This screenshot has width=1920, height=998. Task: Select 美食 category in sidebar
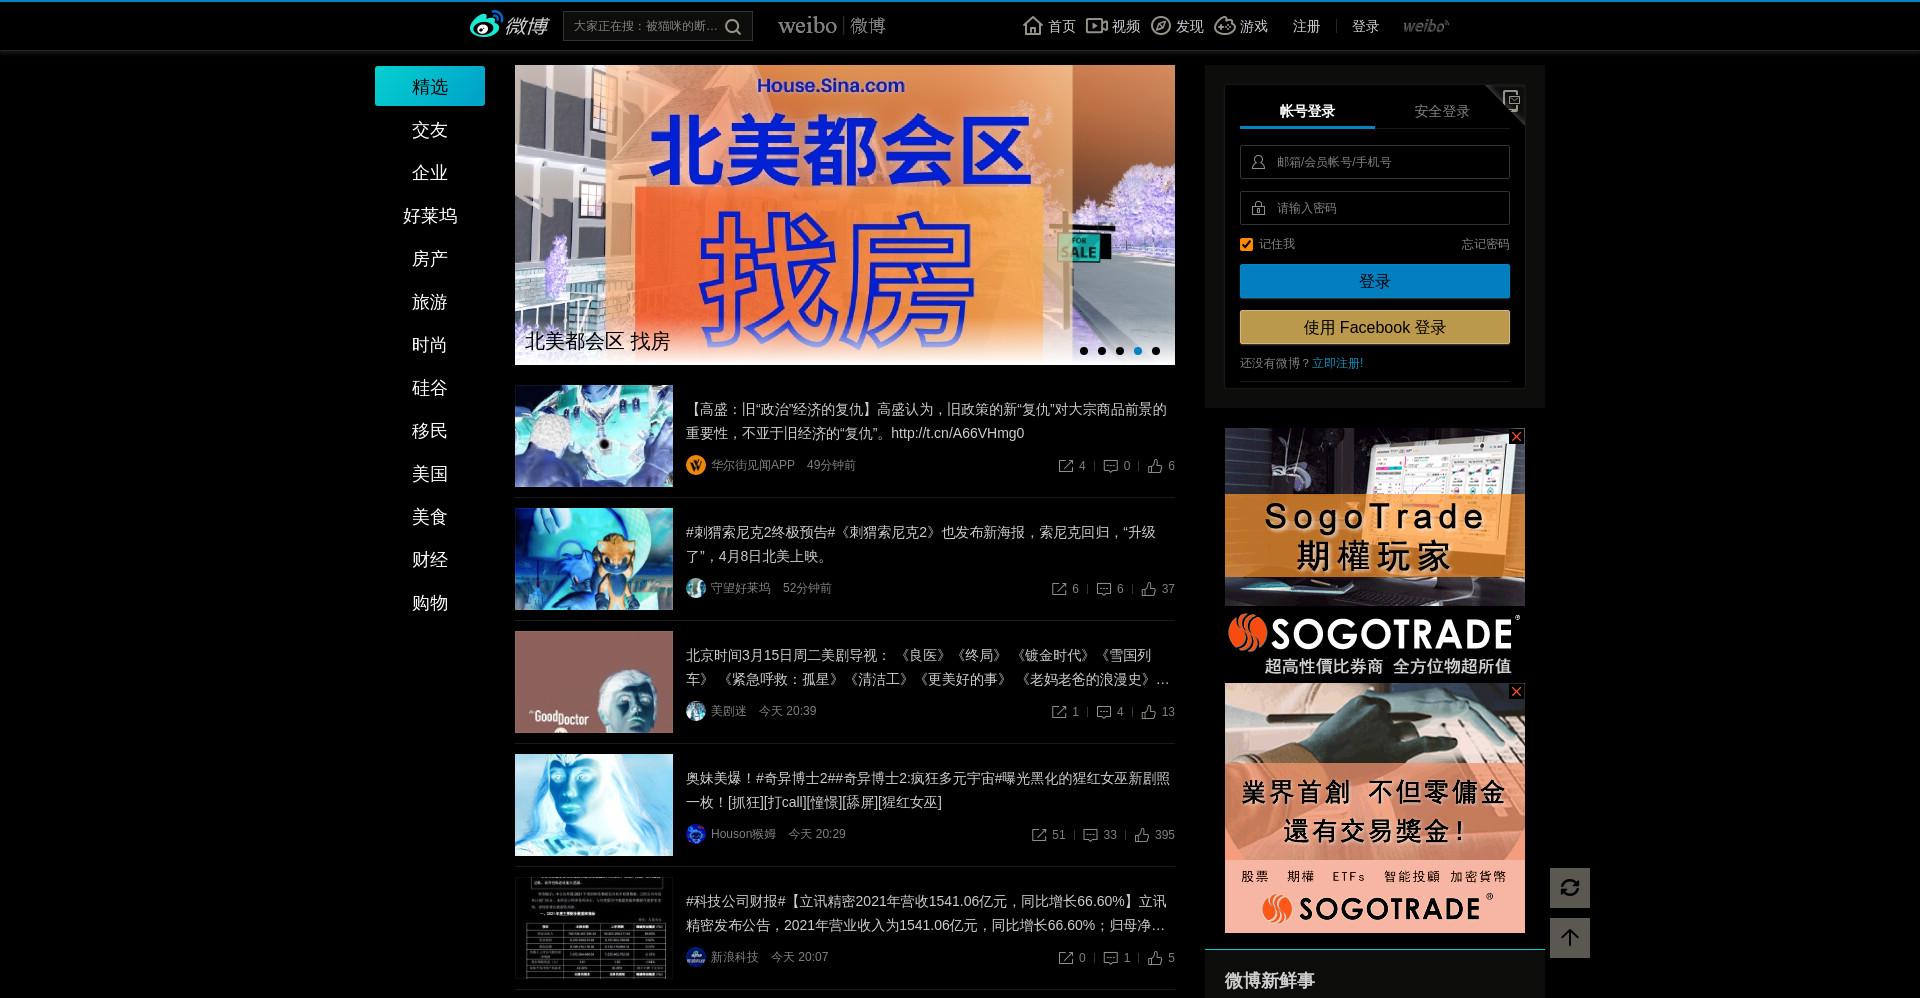coord(430,517)
